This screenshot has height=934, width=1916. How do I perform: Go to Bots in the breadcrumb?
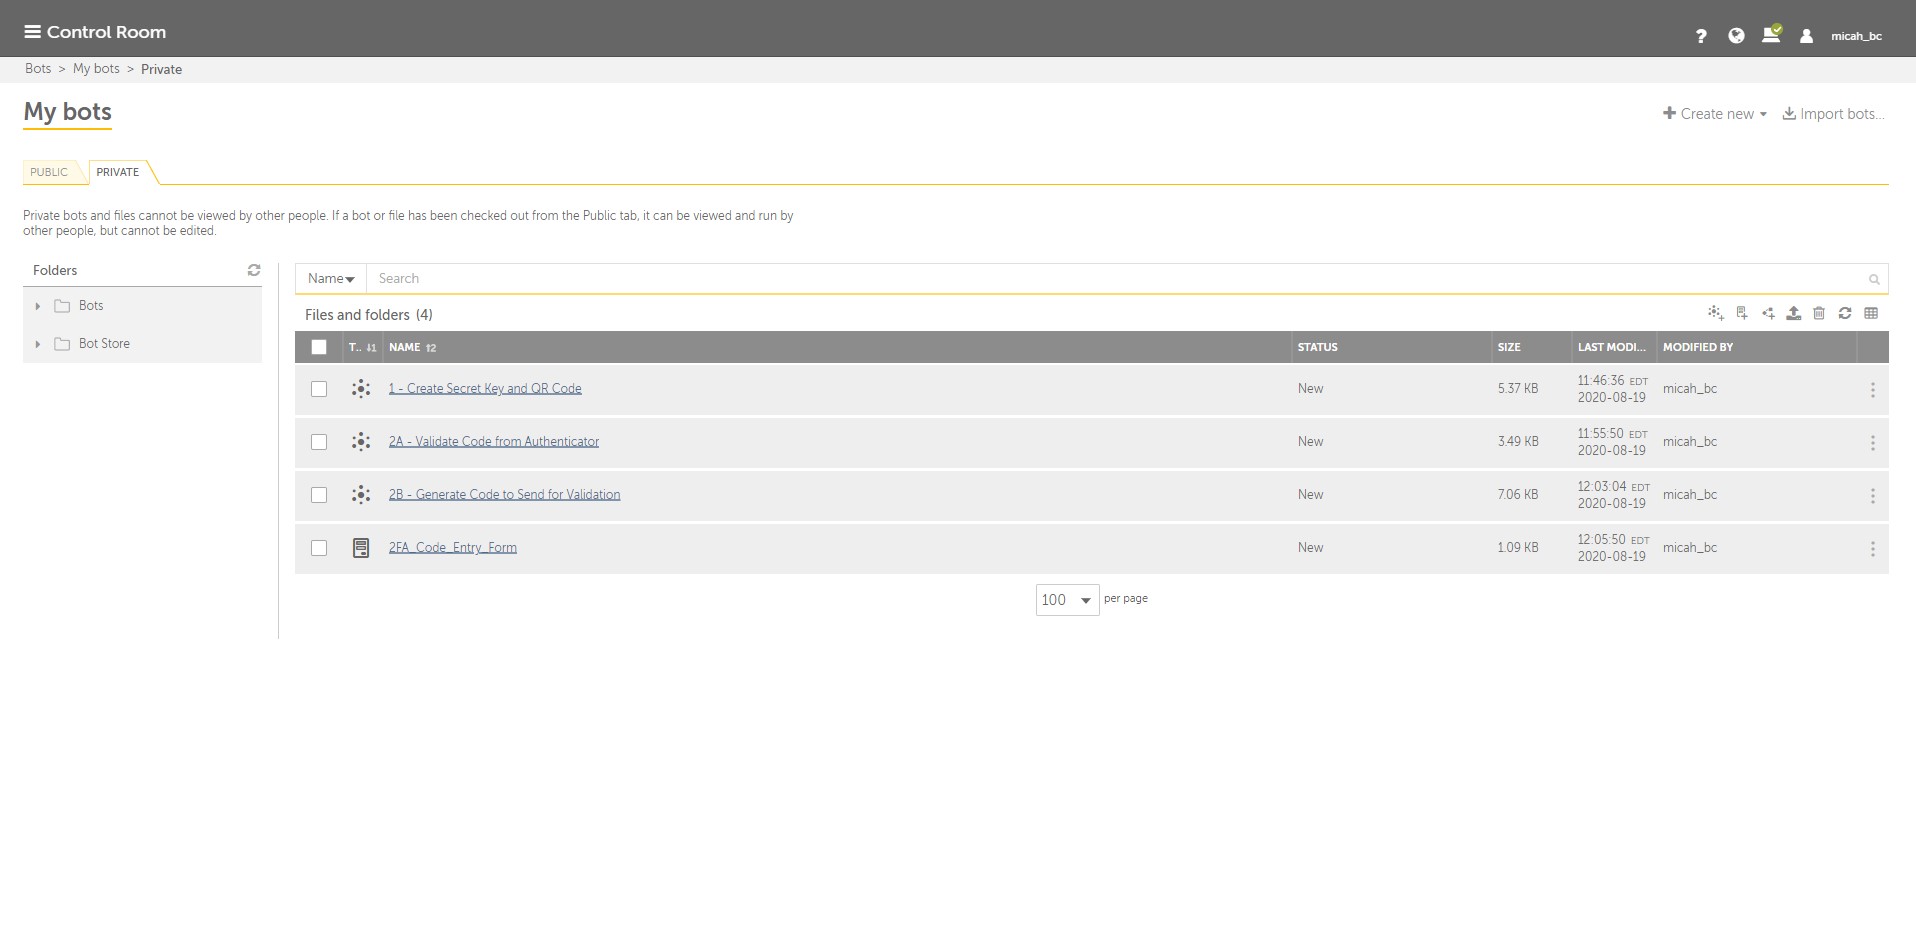[38, 69]
